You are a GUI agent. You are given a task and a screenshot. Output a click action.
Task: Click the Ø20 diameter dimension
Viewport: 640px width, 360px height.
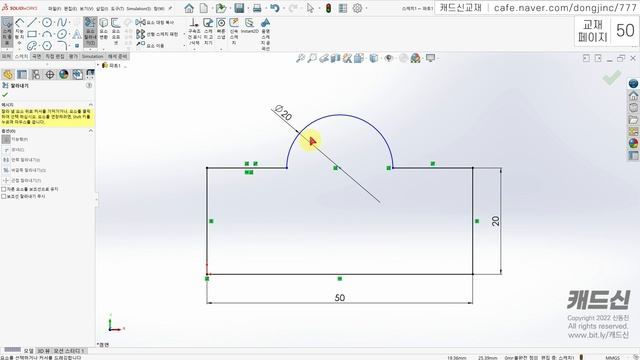pos(283,113)
